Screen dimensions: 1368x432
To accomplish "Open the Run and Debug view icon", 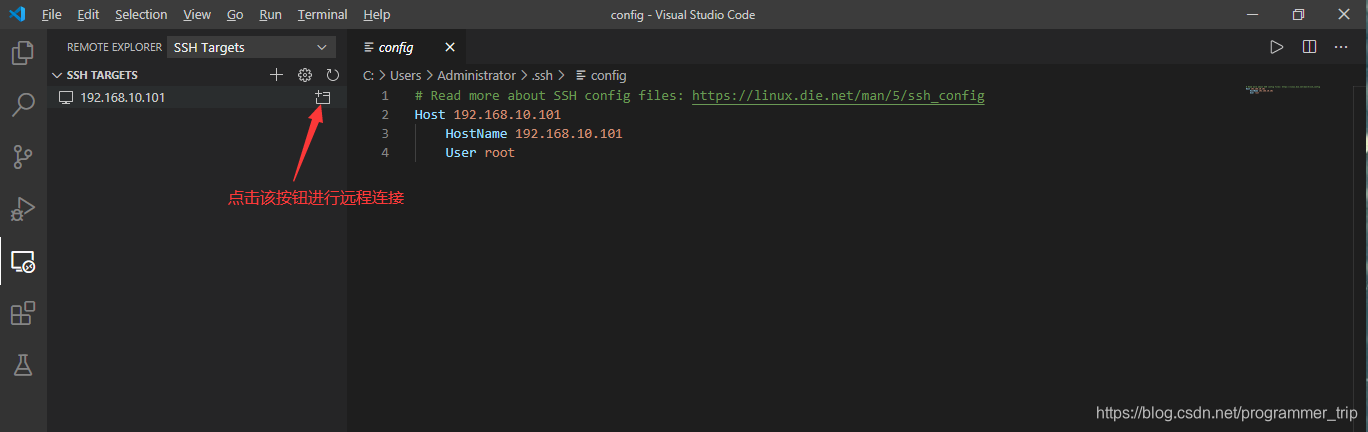I will (22, 209).
